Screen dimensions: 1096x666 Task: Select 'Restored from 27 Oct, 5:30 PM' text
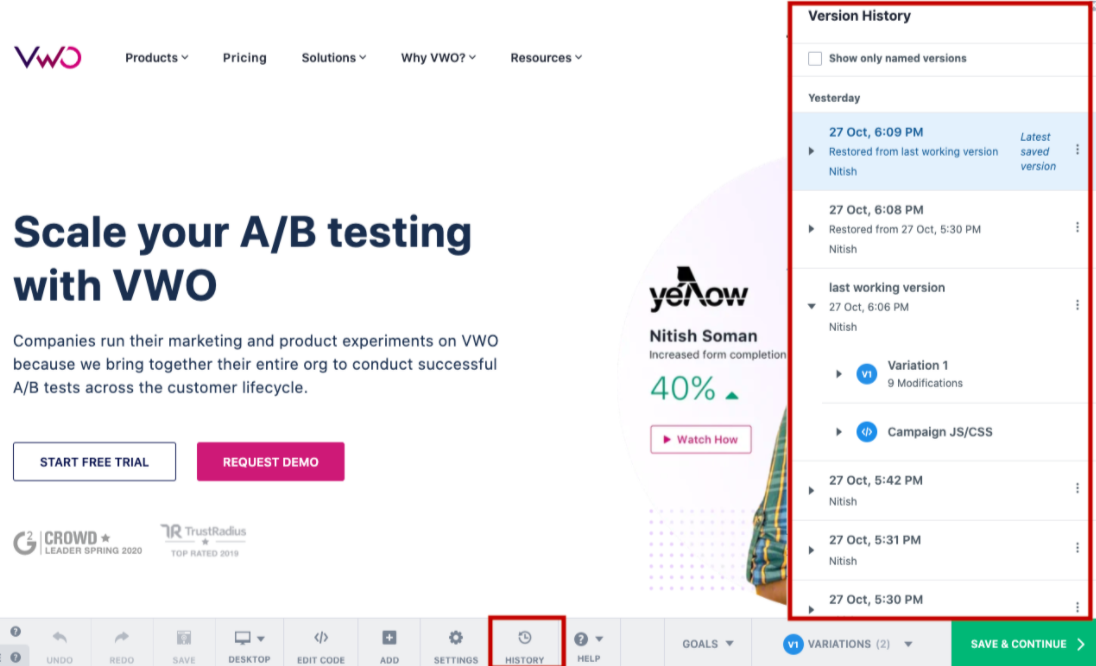pos(904,229)
